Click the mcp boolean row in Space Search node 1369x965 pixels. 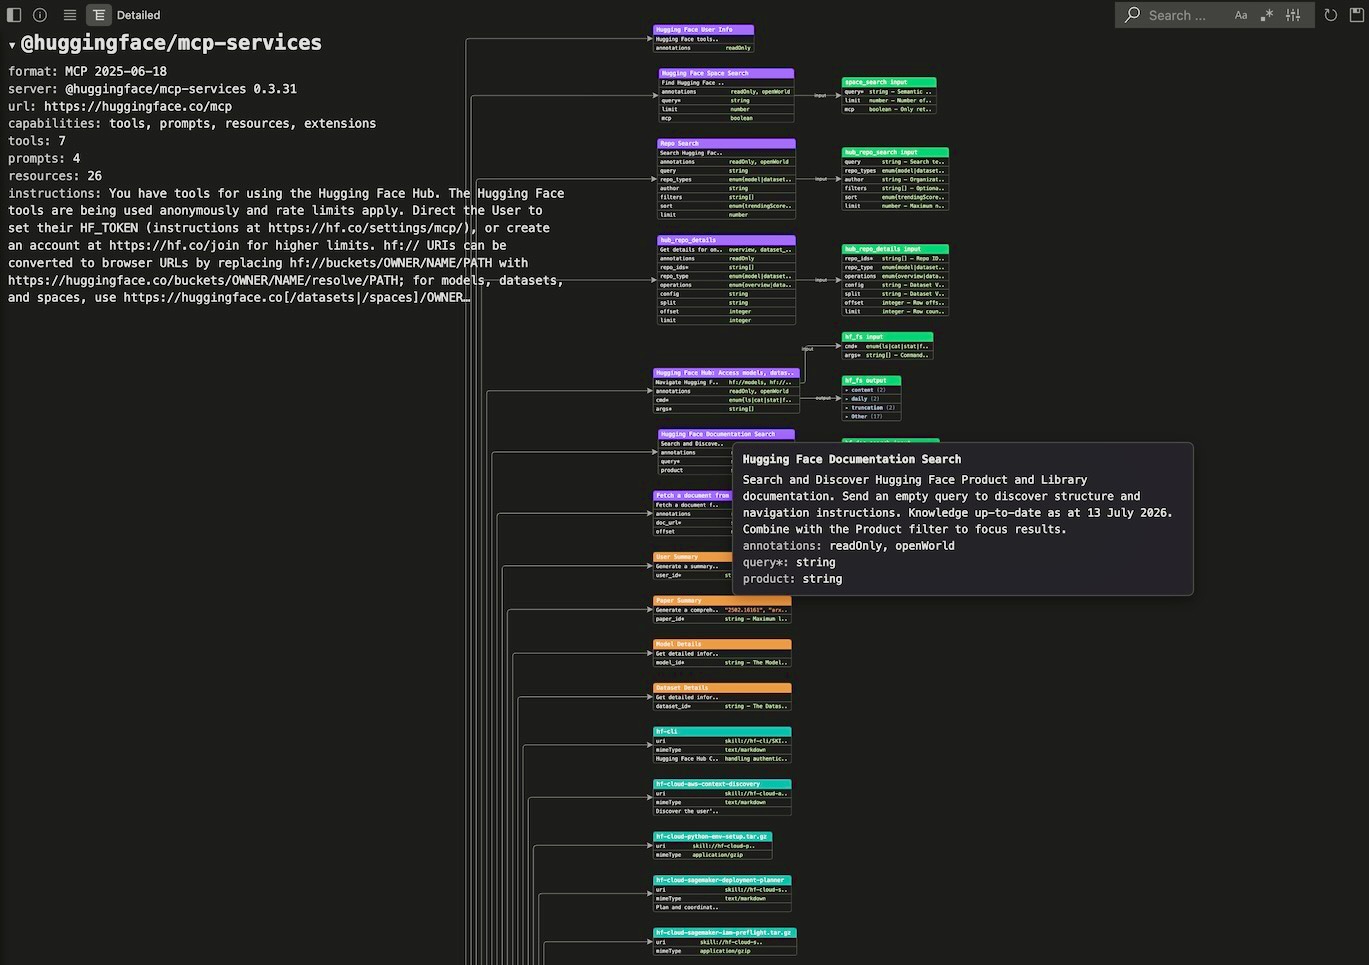click(726, 118)
